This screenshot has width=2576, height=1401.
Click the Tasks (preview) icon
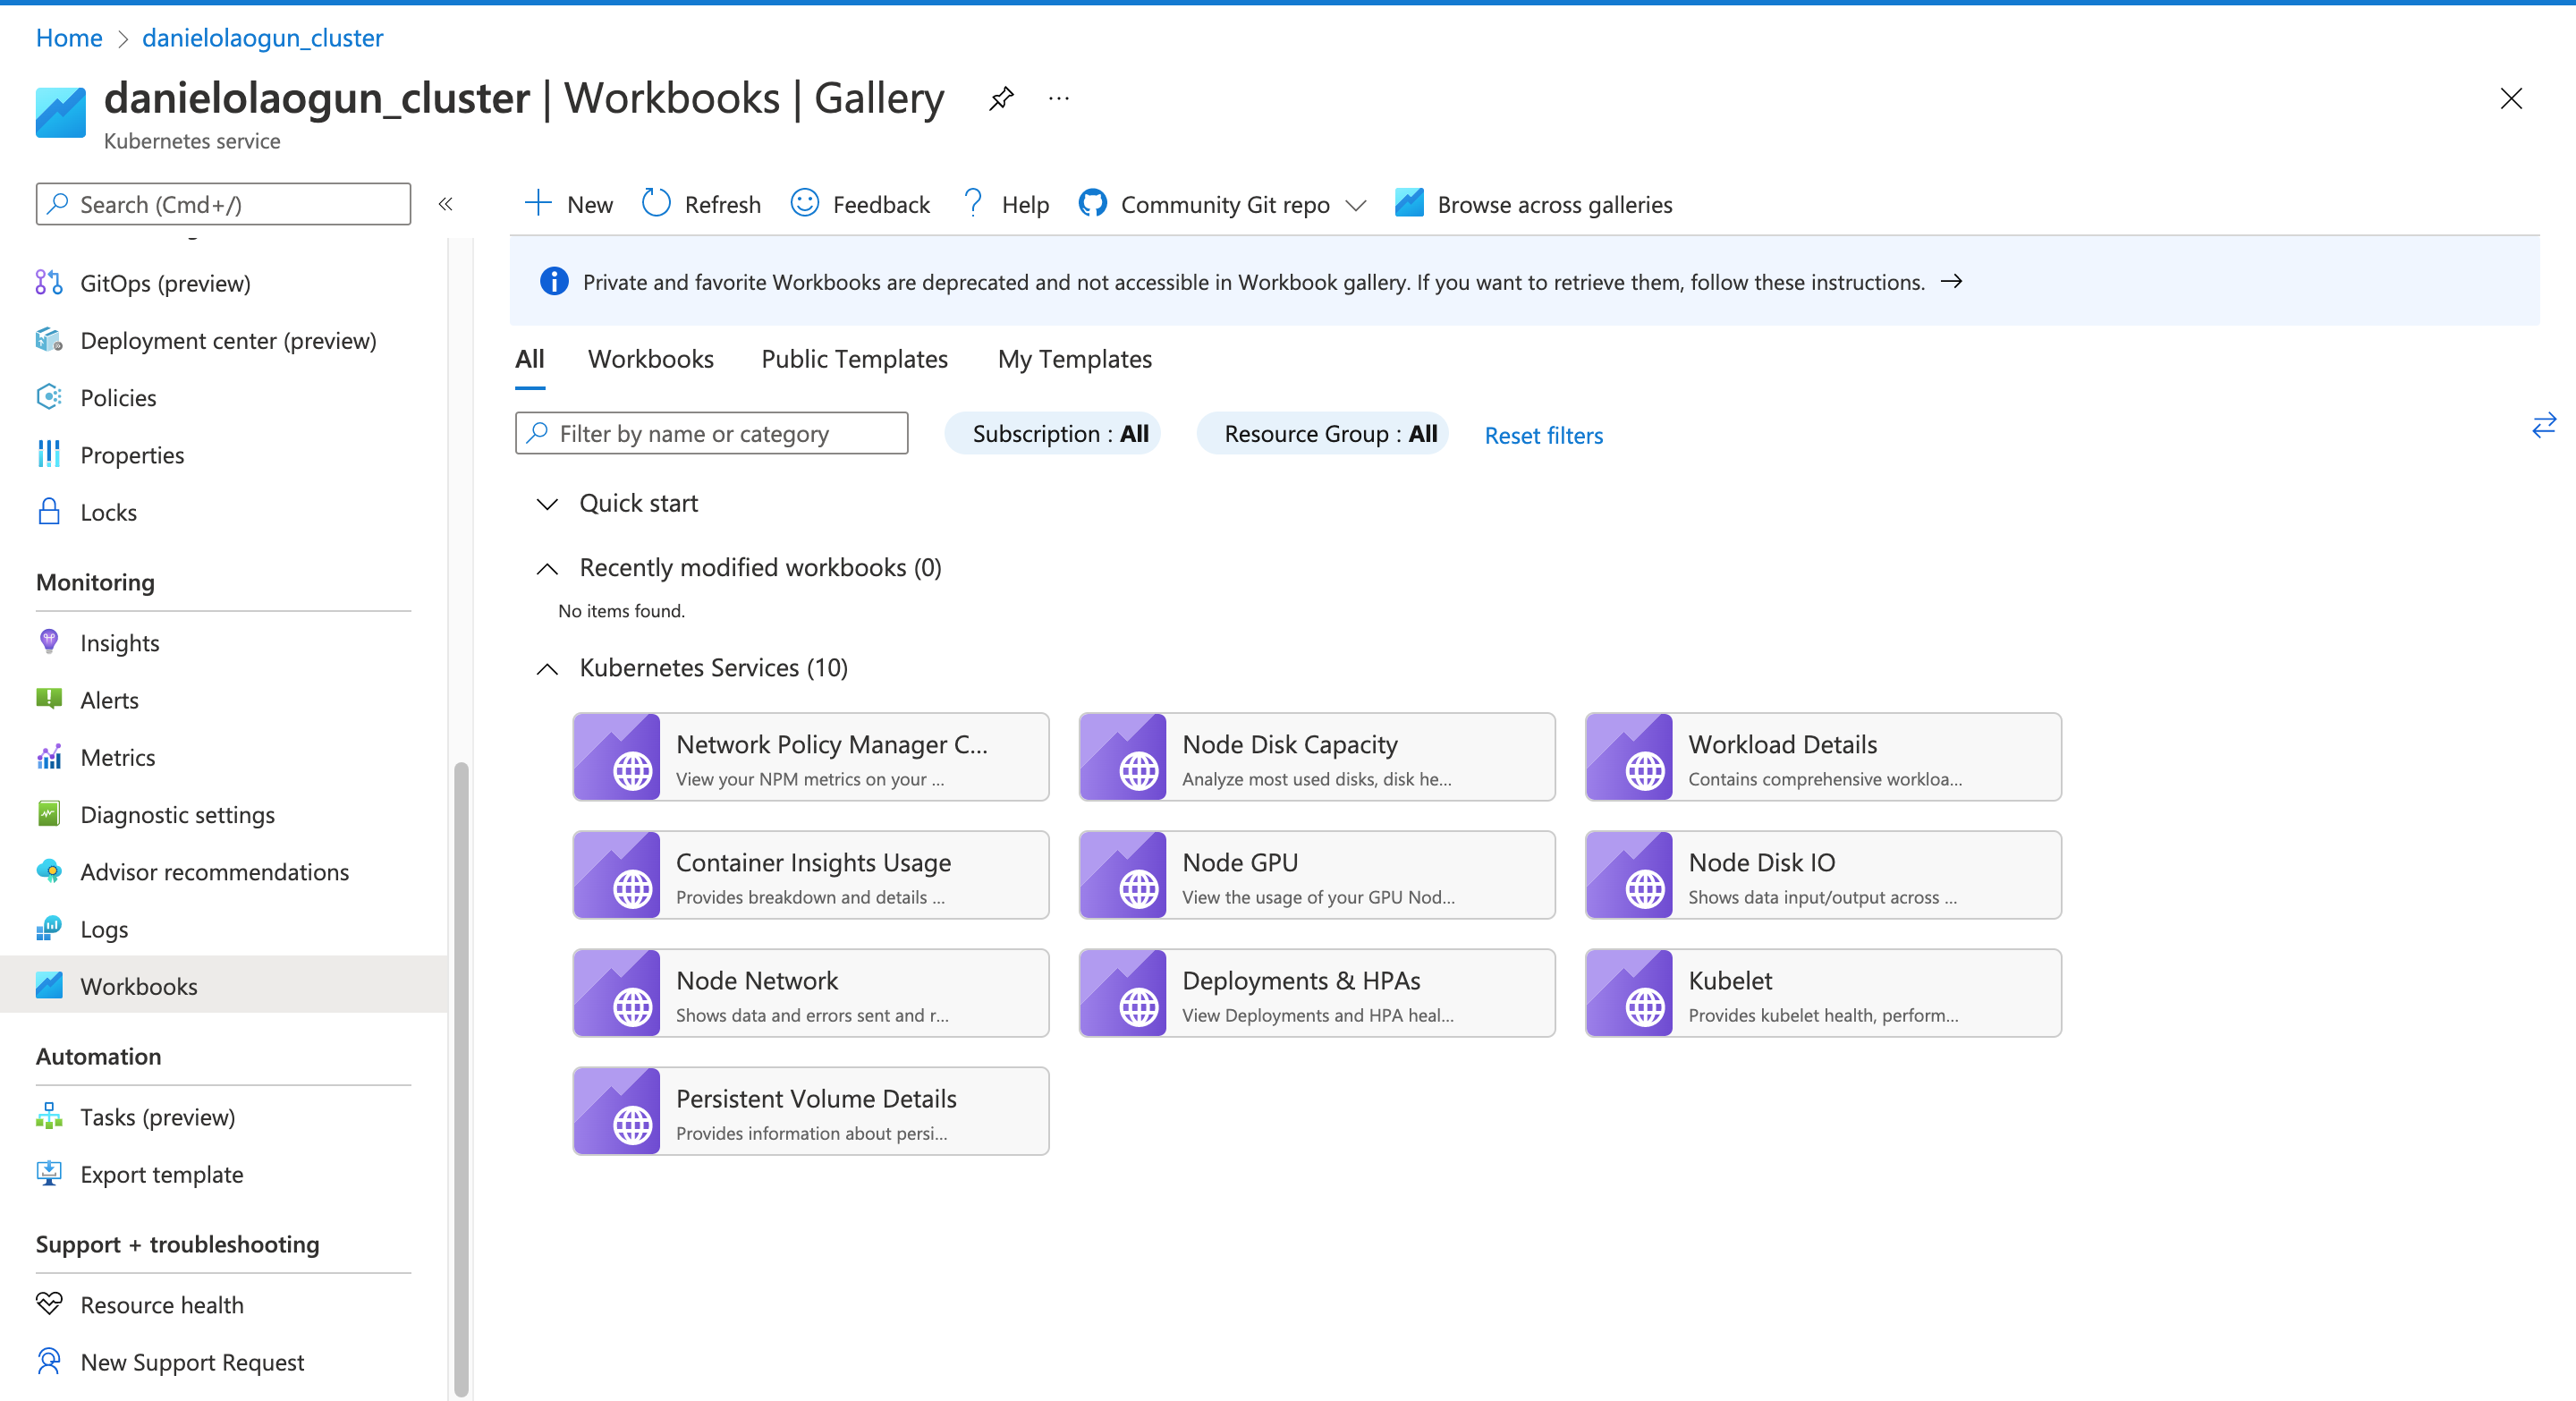49,1116
